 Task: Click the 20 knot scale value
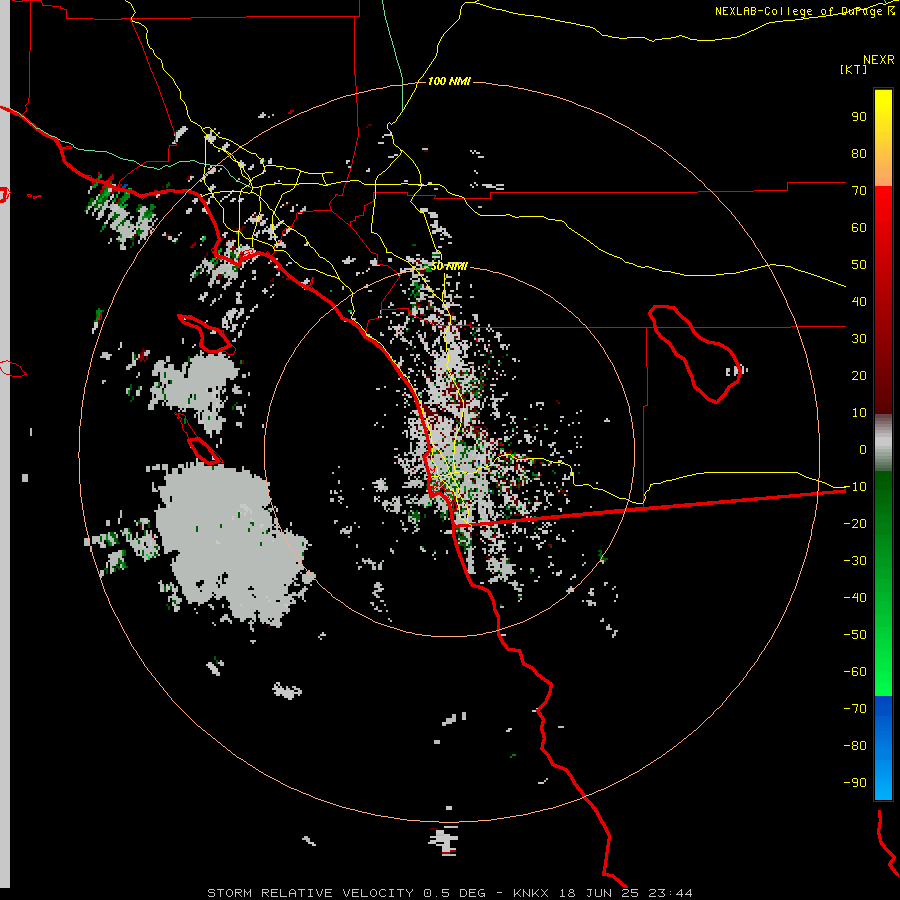click(859, 375)
